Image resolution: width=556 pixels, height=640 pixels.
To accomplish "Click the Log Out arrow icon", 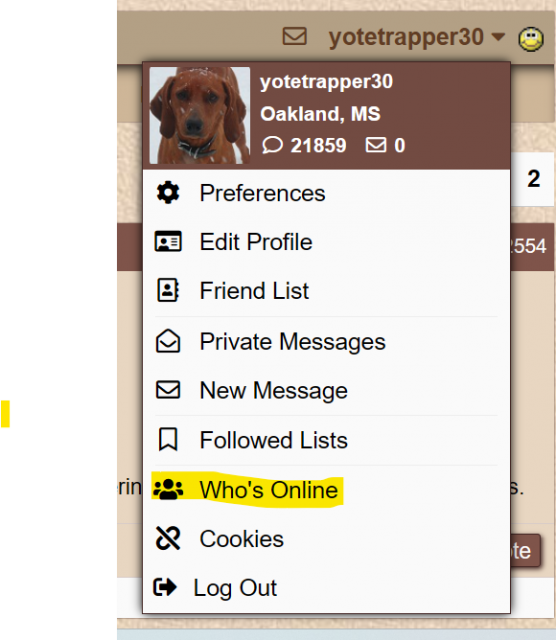I will (165, 588).
